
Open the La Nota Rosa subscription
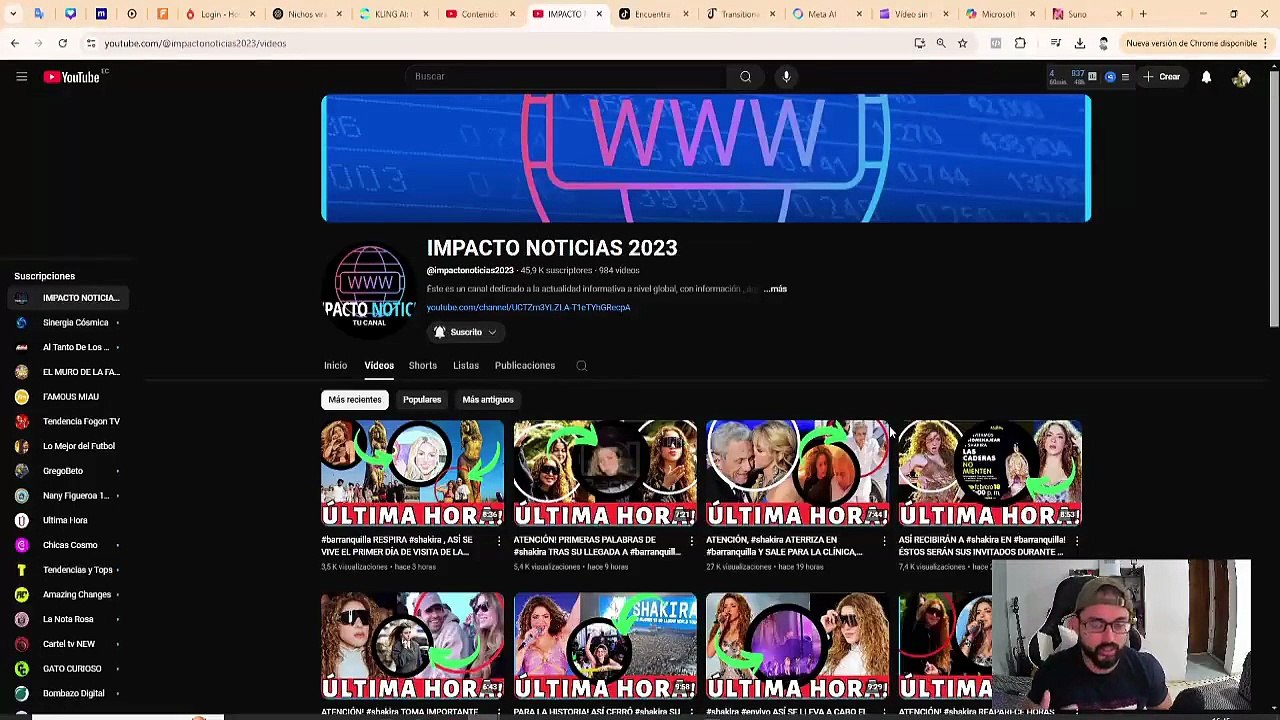[x=68, y=619]
